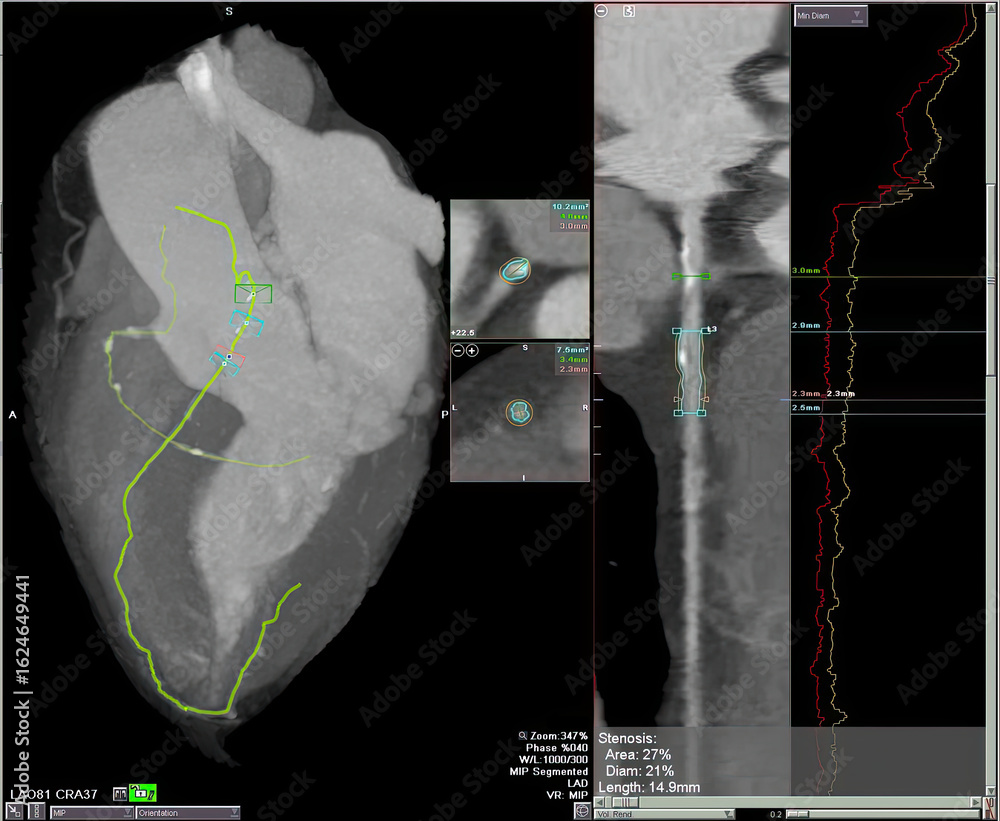This screenshot has width=1000, height=821.
Task: Open the Orientation dropdown
Action: pos(188,813)
